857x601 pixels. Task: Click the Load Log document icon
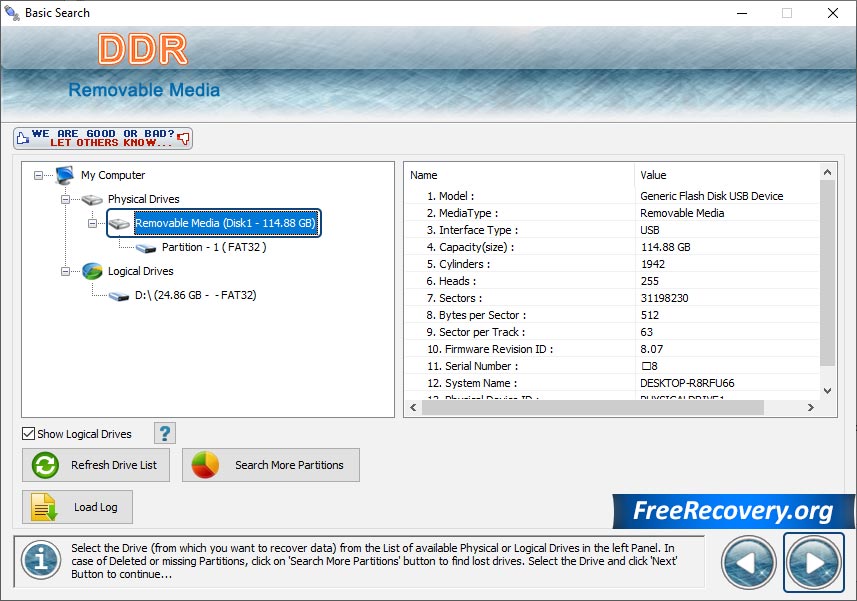point(44,507)
